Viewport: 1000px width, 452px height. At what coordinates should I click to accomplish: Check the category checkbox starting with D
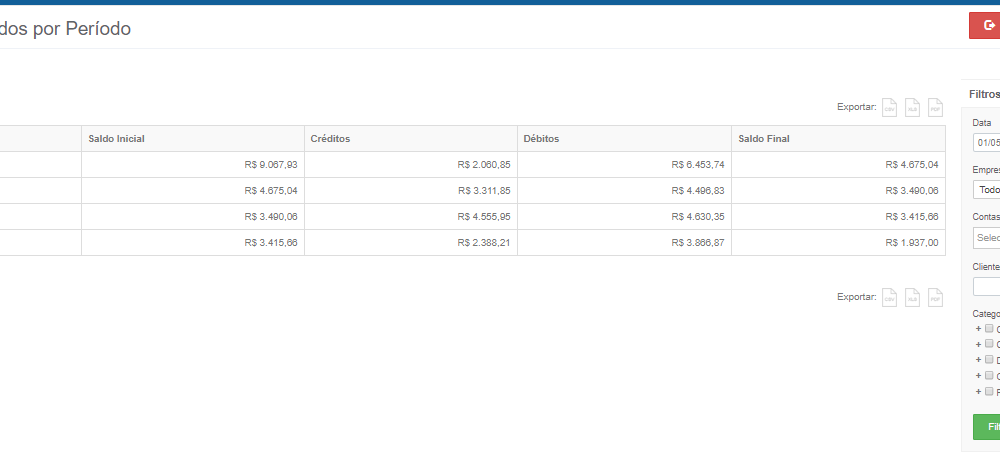989,360
